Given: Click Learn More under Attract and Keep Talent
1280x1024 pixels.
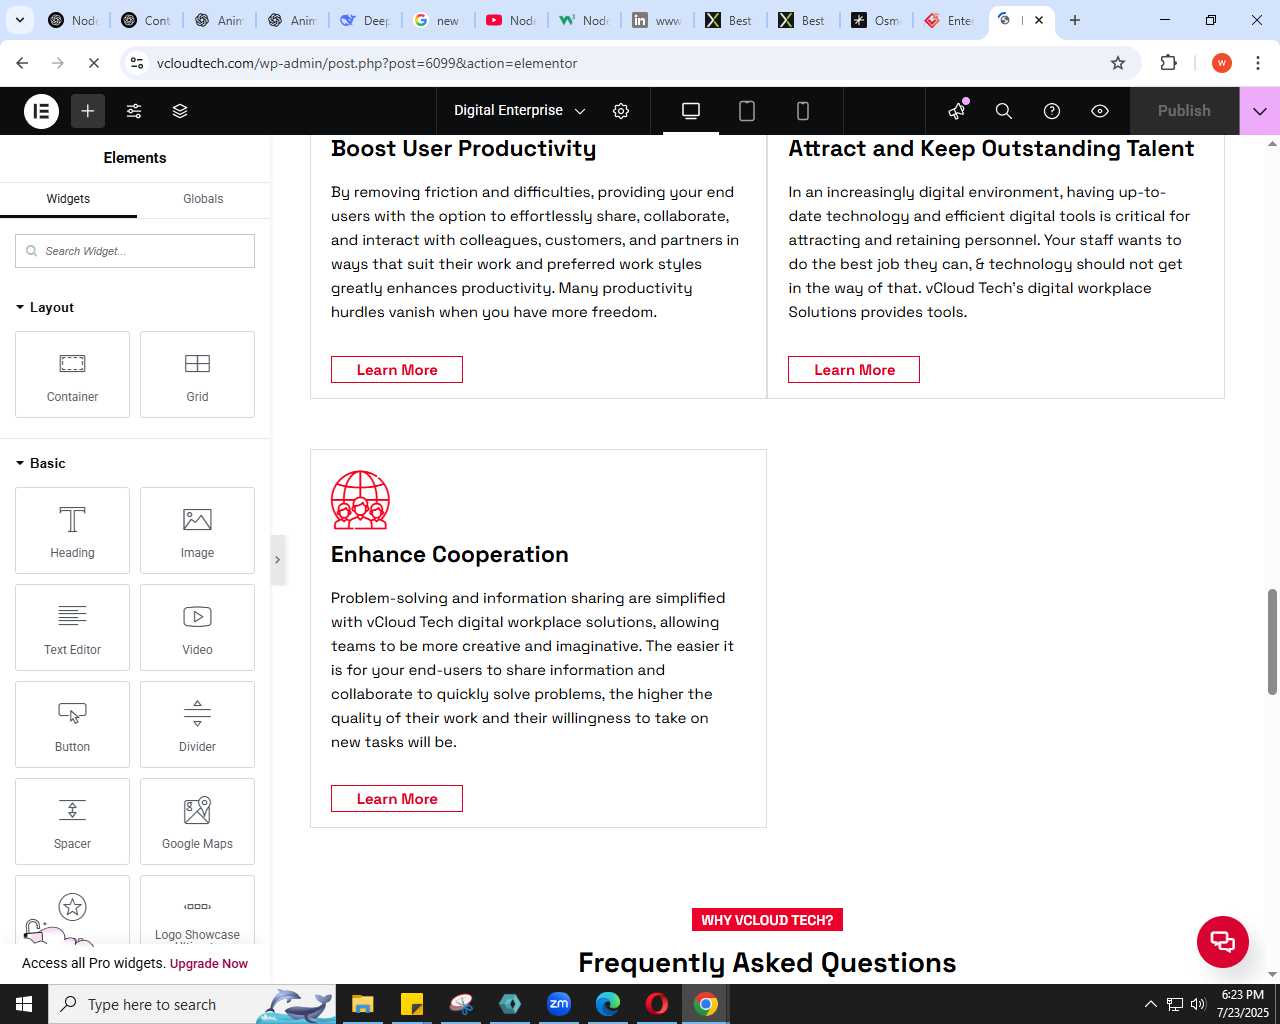Looking at the screenshot, I should point(854,370).
